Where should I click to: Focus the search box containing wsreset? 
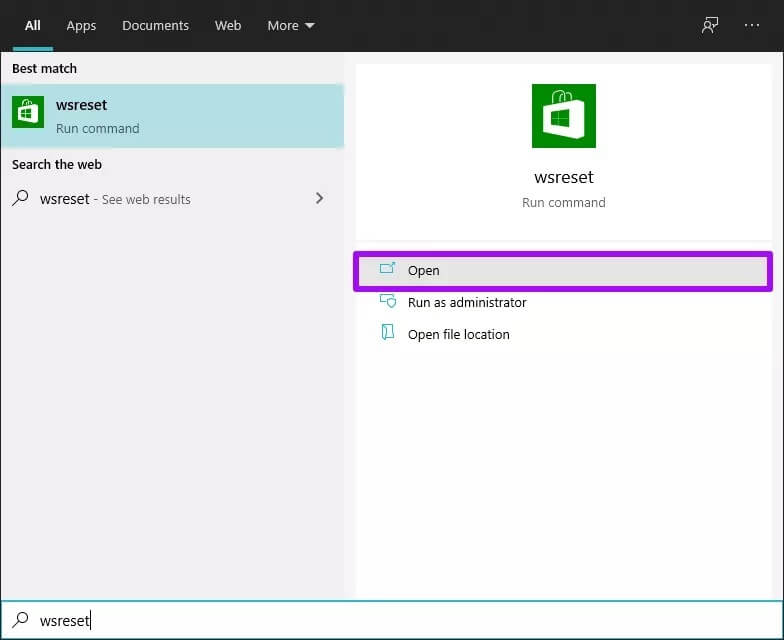coord(392,620)
